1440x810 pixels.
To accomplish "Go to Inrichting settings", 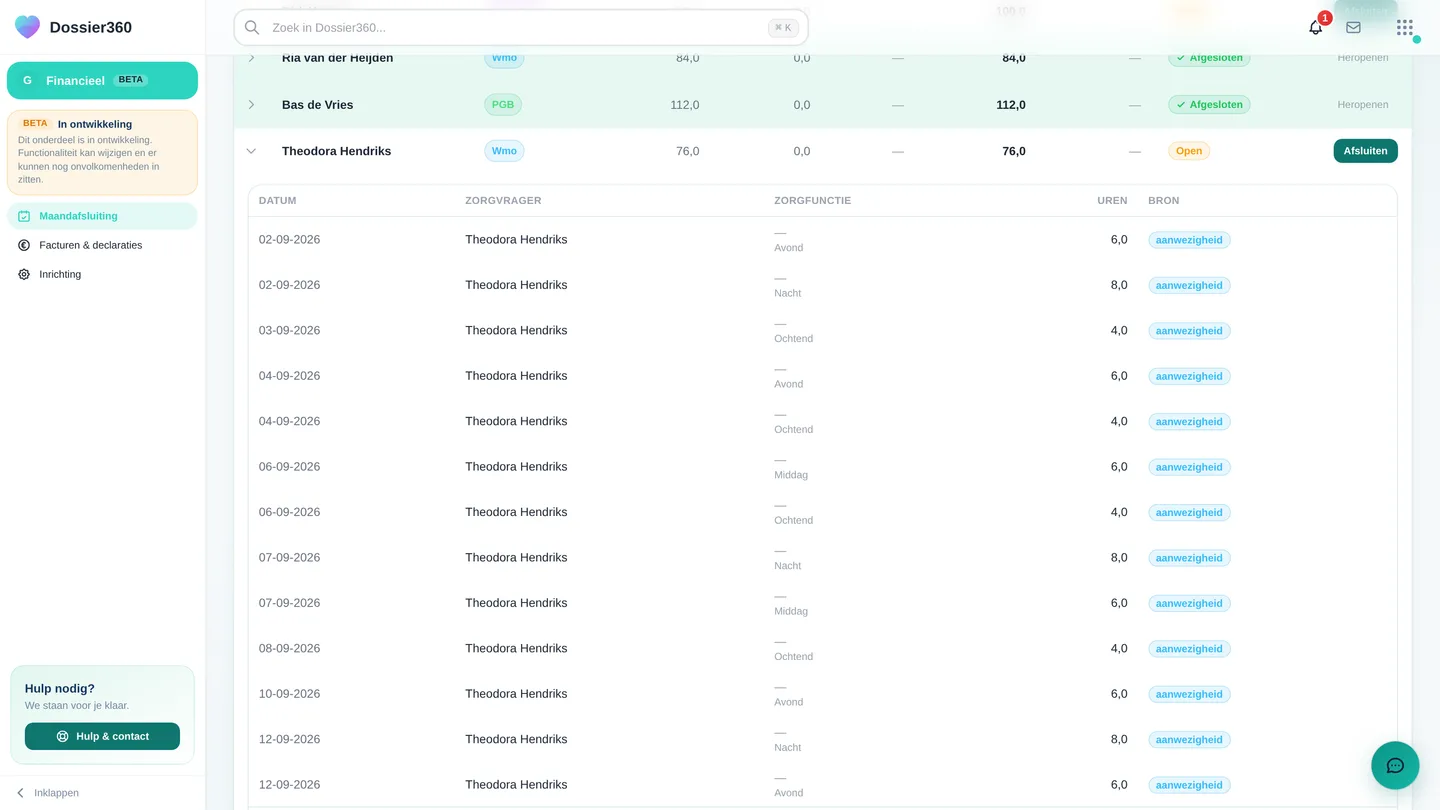I will 102,274.
